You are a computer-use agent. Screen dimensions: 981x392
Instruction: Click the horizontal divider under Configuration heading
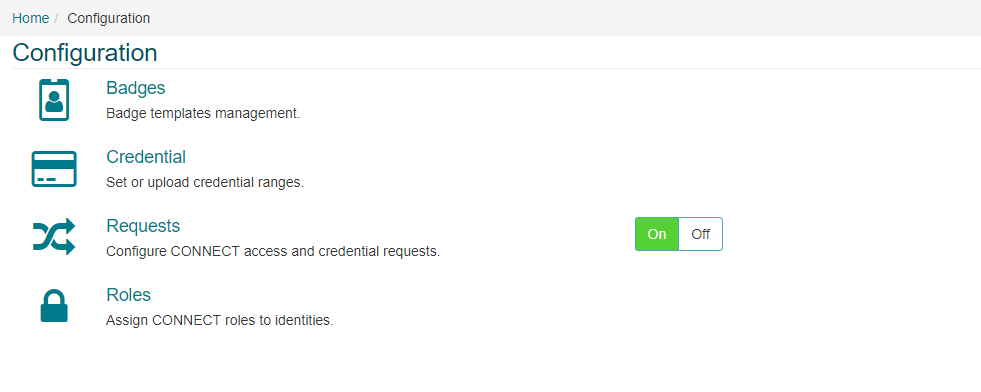(496, 68)
